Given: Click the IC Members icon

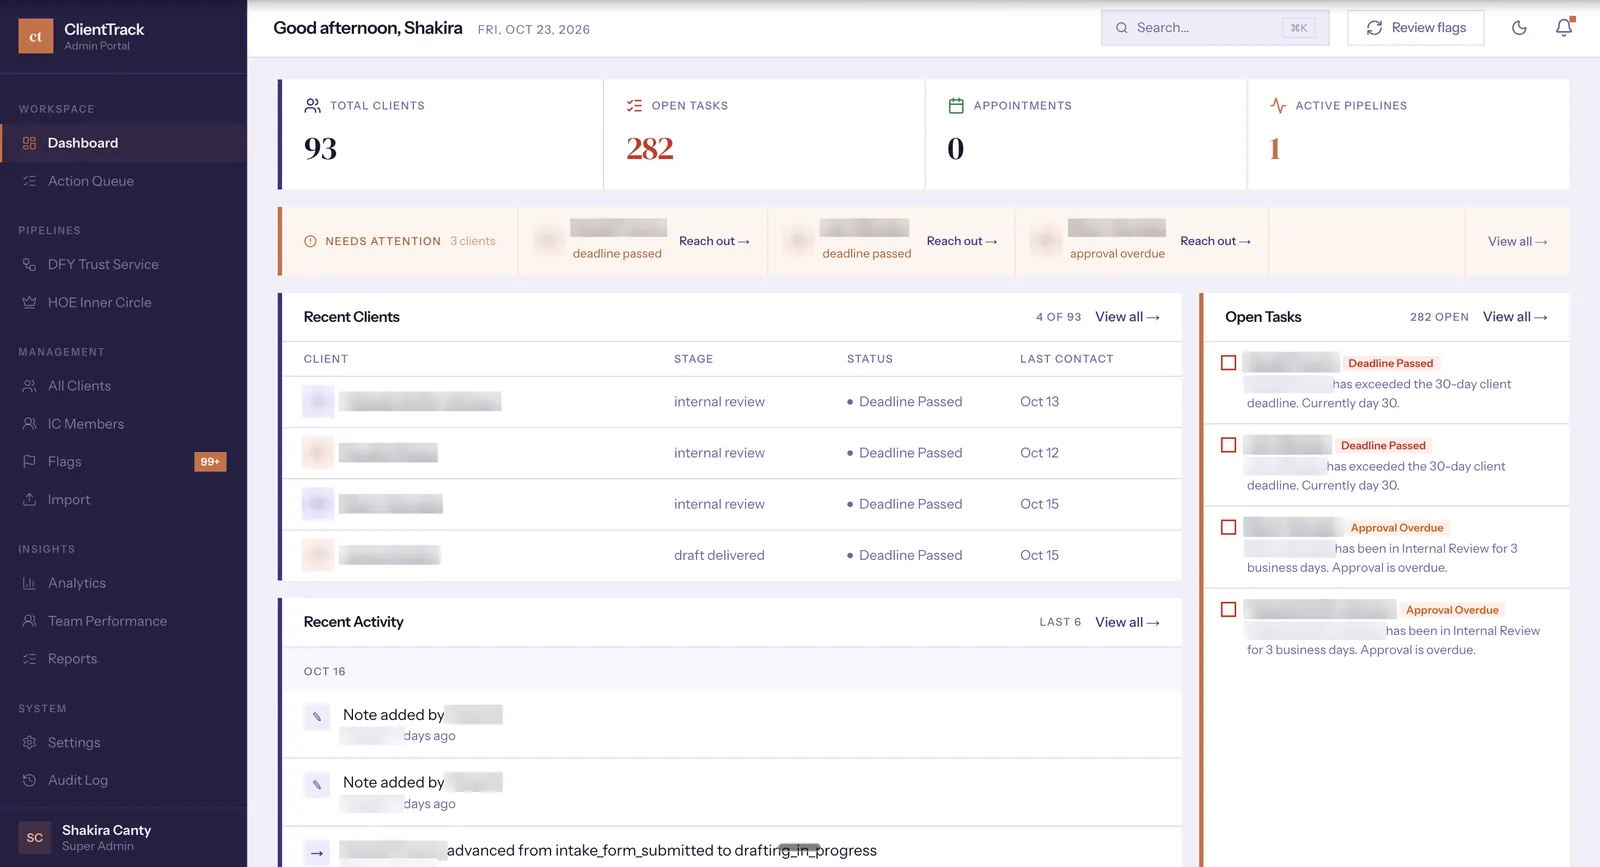Looking at the screenshot, I should click(x=29, y=424).
